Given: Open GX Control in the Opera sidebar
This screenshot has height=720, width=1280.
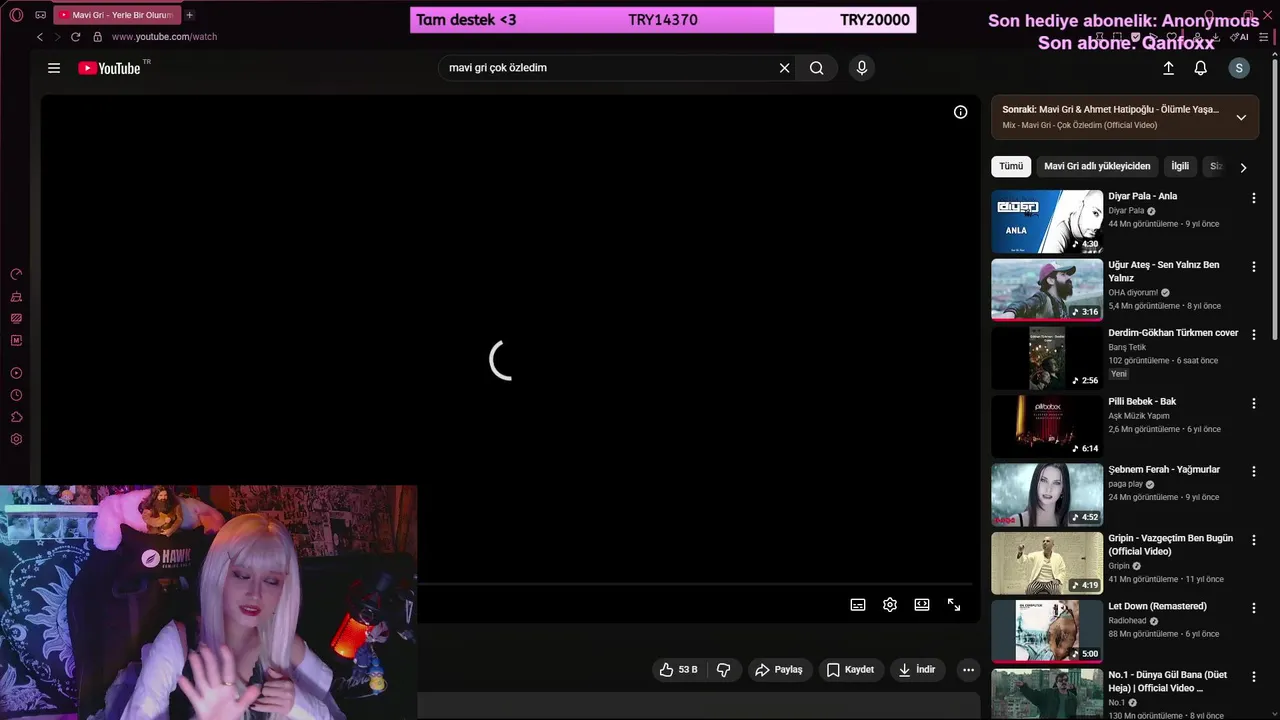Looking at the screenshot, I should 16,274.
